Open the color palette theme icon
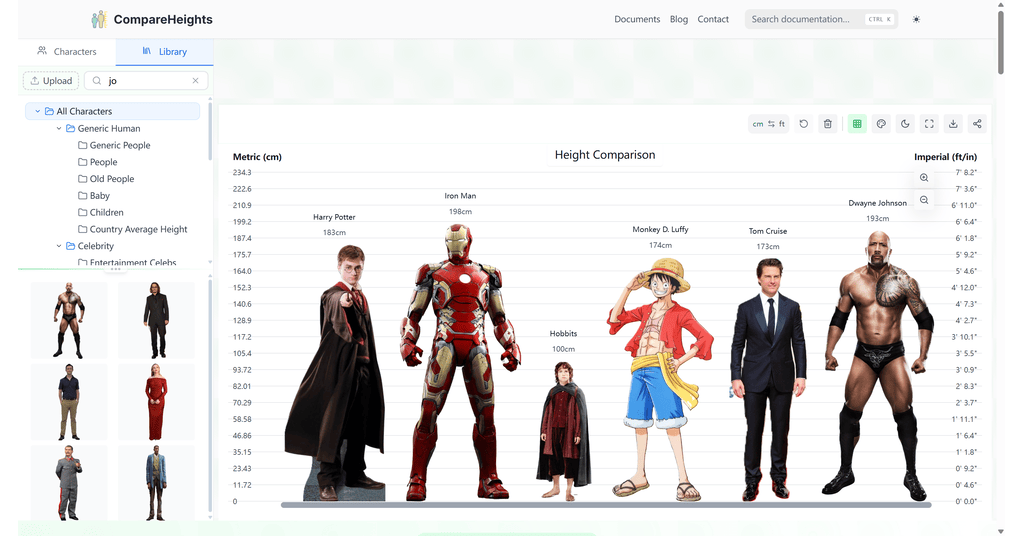1024x536 pixels. click(881, 124)
